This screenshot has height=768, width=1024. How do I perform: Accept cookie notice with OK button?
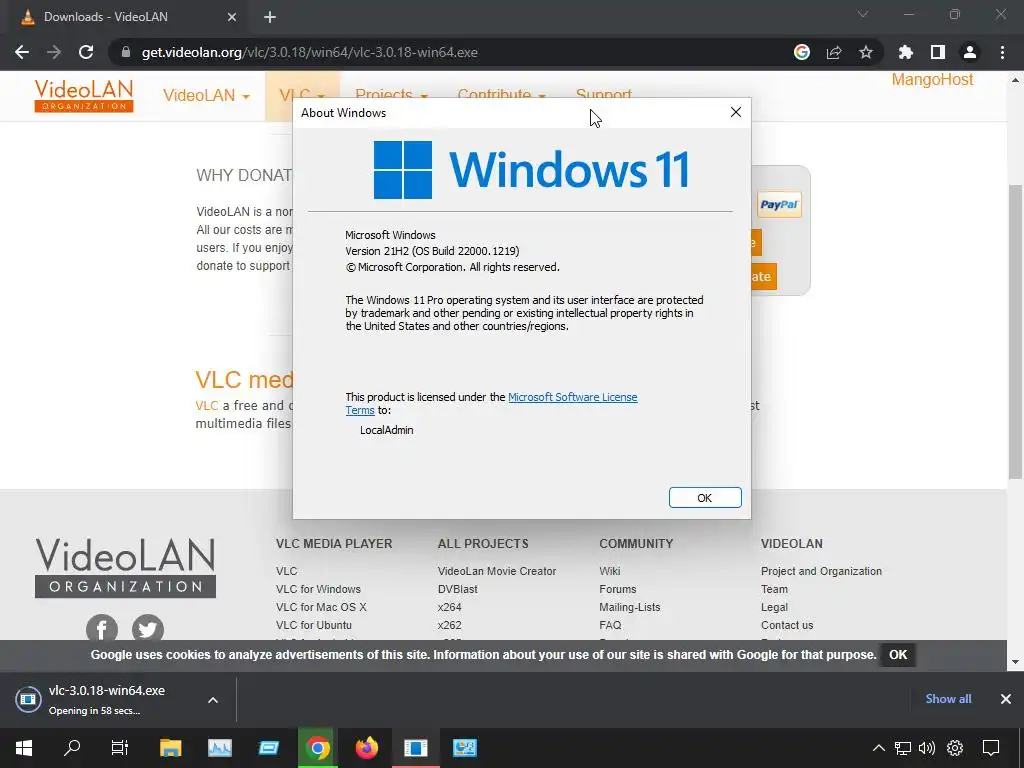click(898, 655)
